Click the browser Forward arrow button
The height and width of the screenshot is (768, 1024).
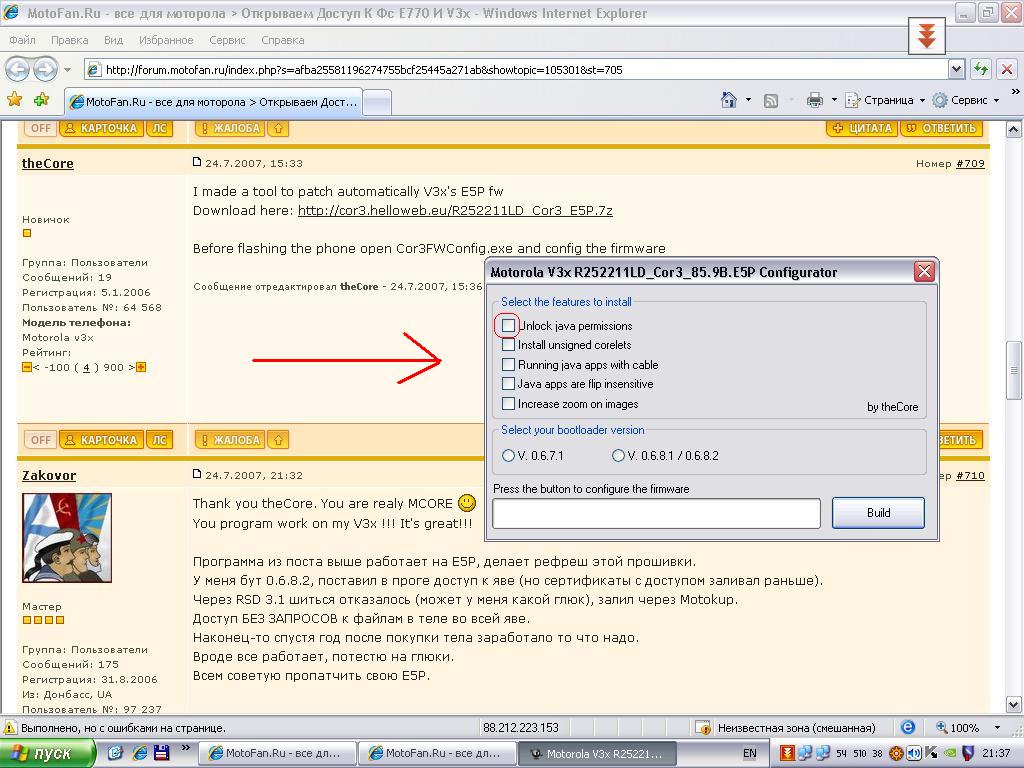click(x=45, y=69)
